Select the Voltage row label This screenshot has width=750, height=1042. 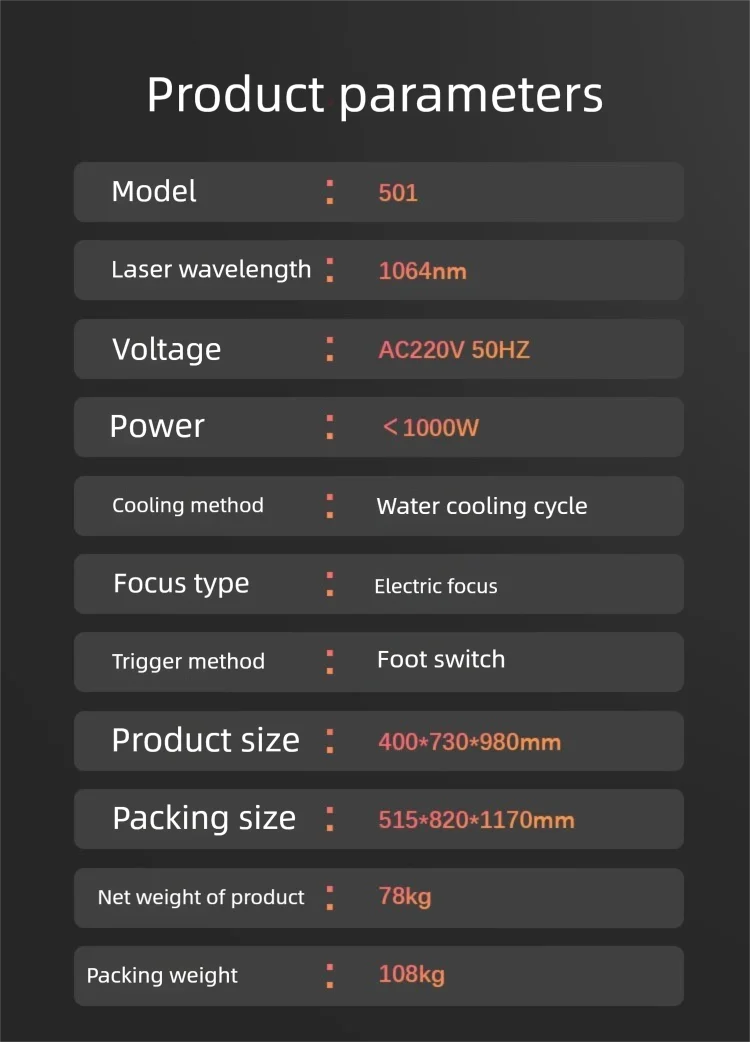pos(167,350)
